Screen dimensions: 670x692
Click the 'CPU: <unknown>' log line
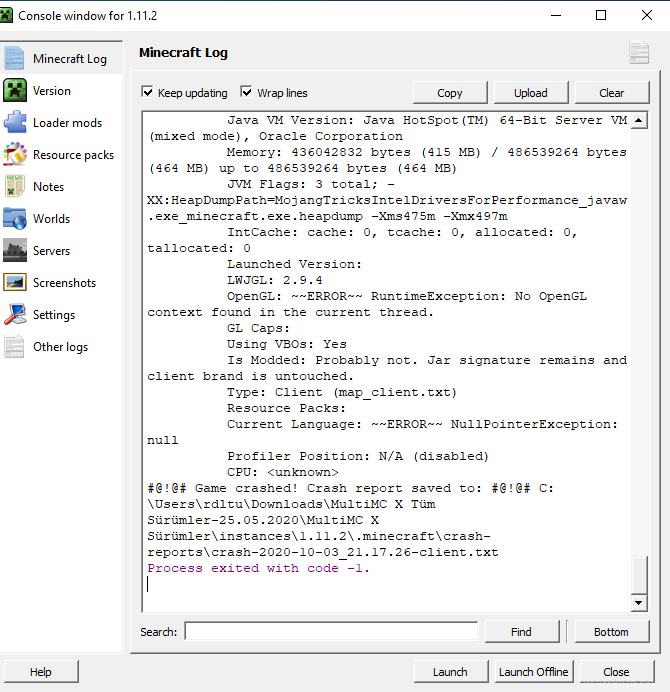[282, 472]
